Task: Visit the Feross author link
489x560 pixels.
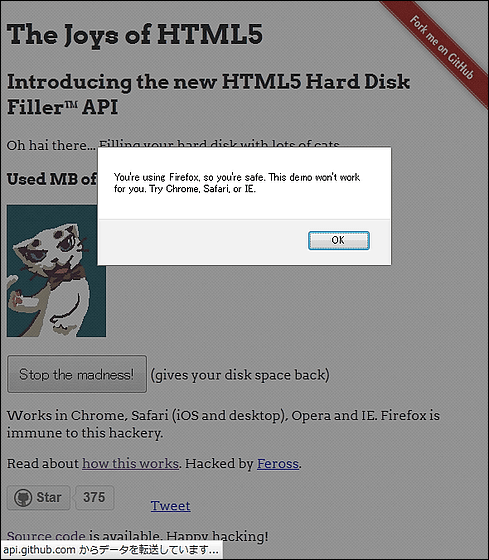Action: click(x=278, y=464)
